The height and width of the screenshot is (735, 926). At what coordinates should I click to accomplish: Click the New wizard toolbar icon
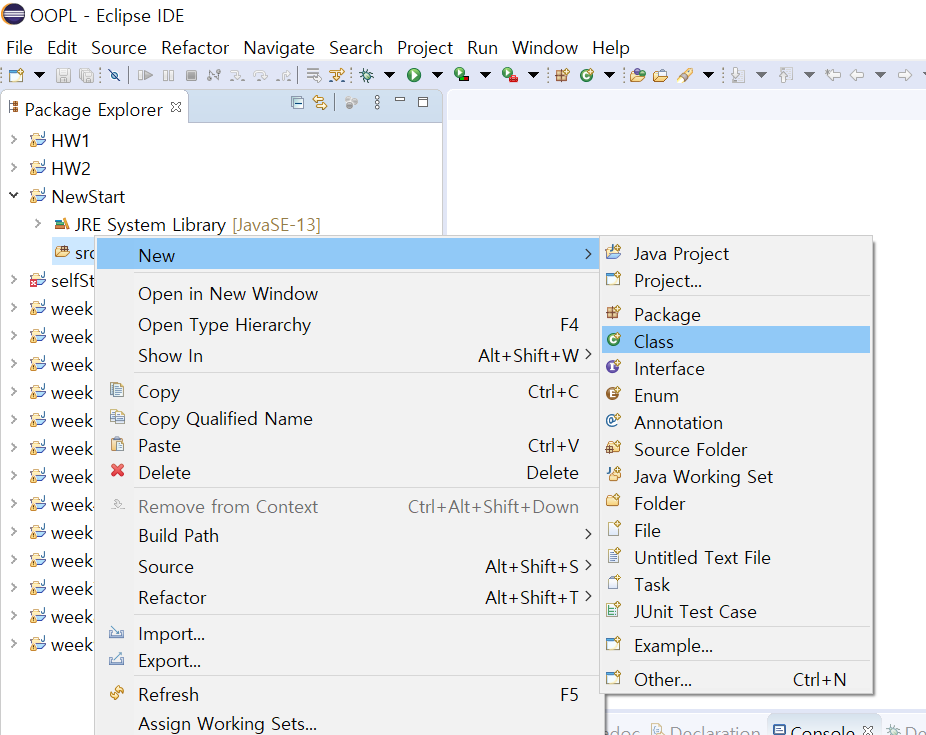(17, 75)
